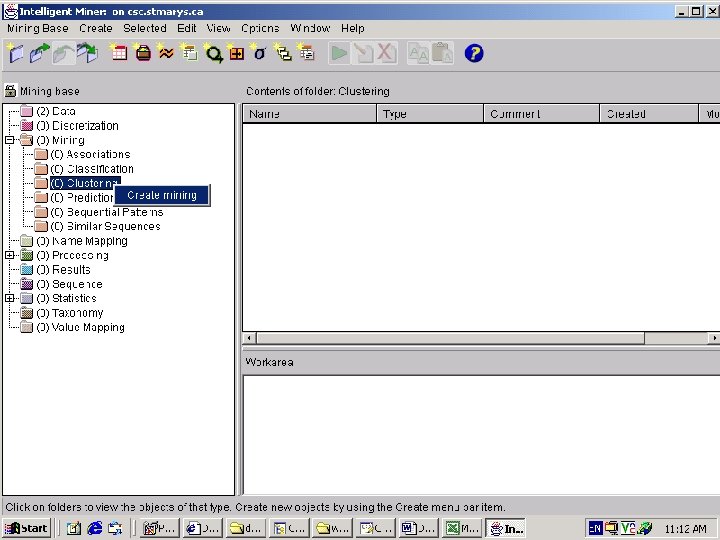Click the new mining base folder icon
The width and height of the screenshot is (720, 540).
[15, 53]
